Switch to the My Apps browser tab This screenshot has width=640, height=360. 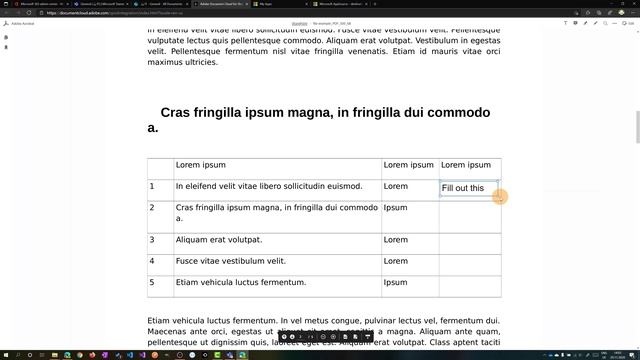click(280, 4)
